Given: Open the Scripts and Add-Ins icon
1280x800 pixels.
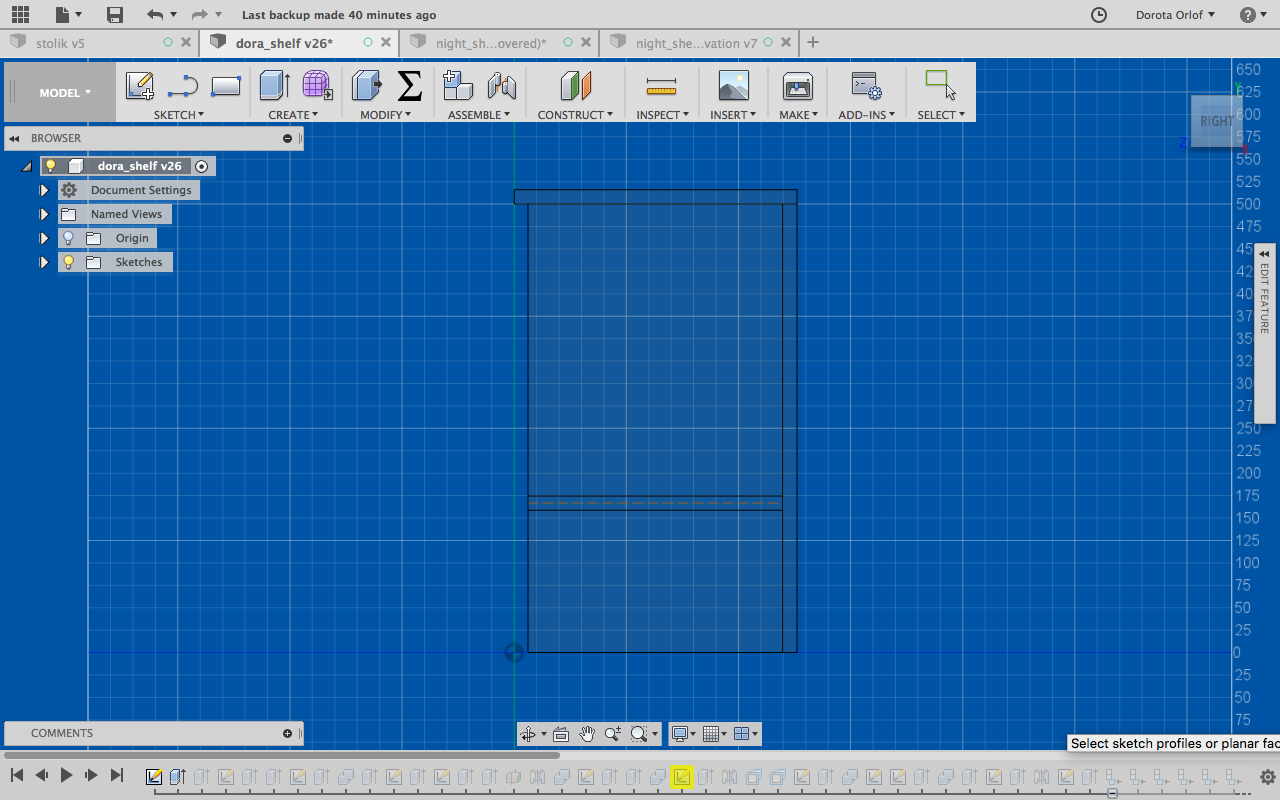Looking at the screenshot, I should pos(866,86).
